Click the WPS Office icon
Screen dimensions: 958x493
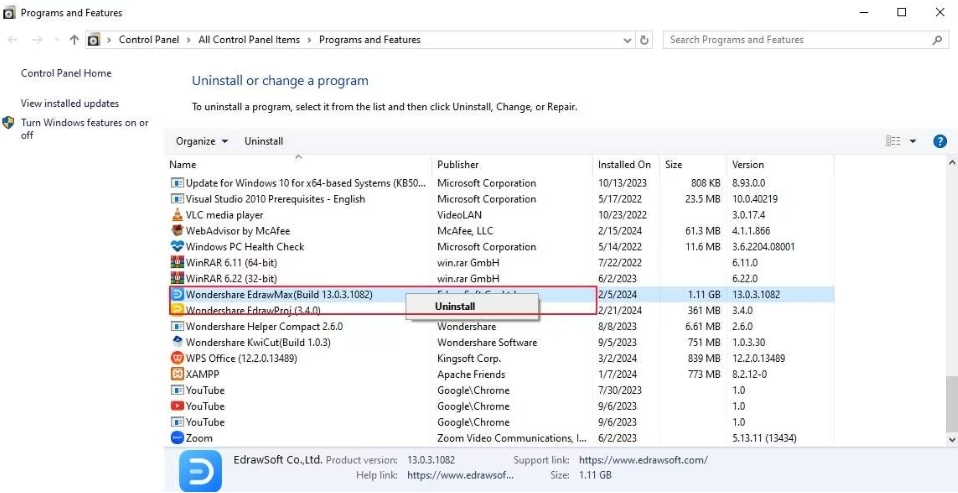pos(177,358)
